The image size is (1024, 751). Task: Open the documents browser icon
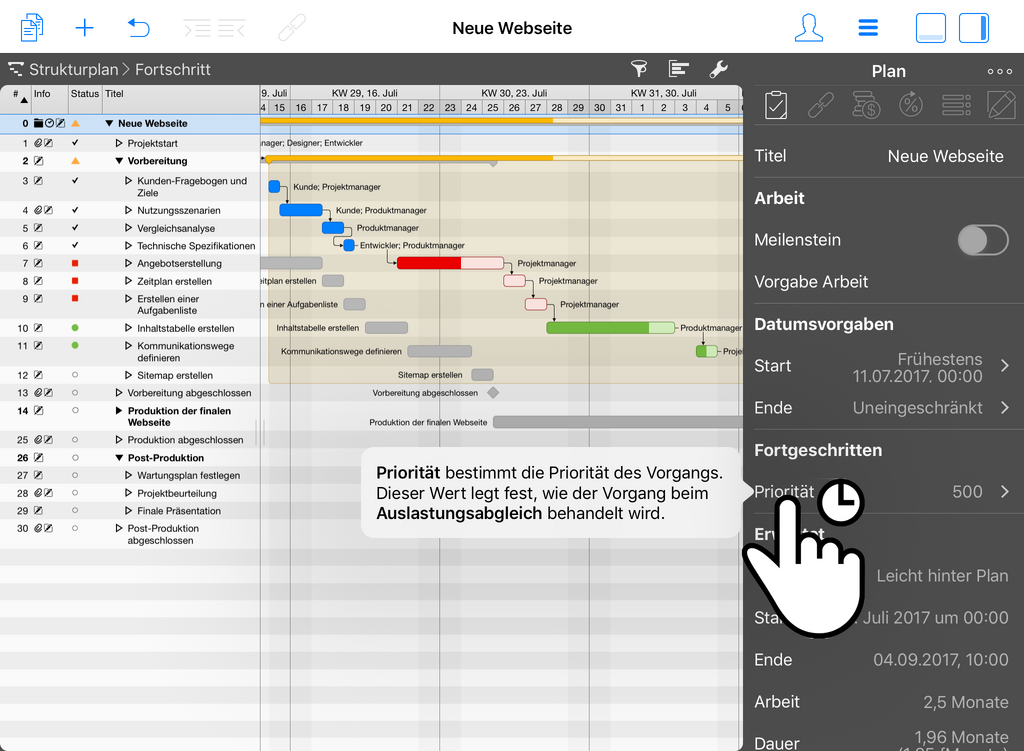click(32, 27)
